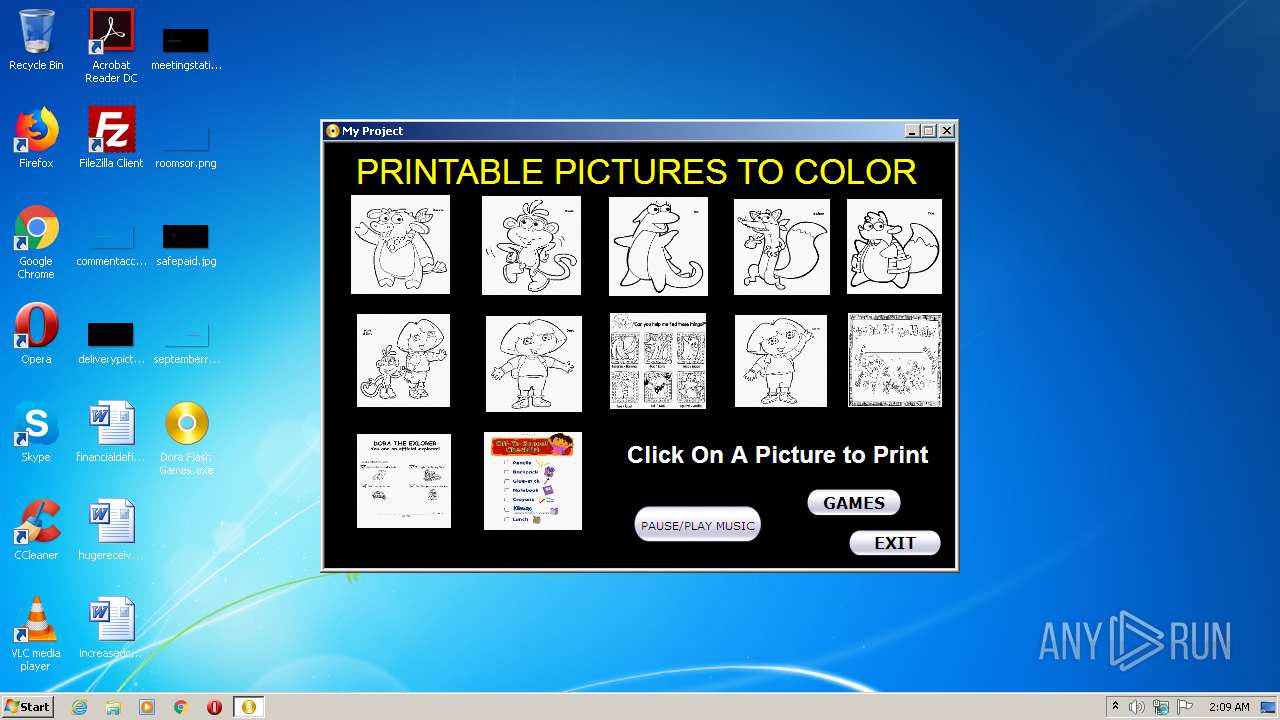Print the Dora waving hand coloring picture
Screen dimensions: 1280x720
pos(781,361)
